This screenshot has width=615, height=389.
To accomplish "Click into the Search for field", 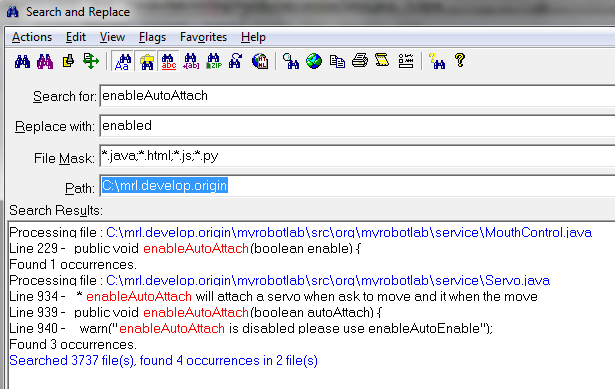I will tap(357, 96).
